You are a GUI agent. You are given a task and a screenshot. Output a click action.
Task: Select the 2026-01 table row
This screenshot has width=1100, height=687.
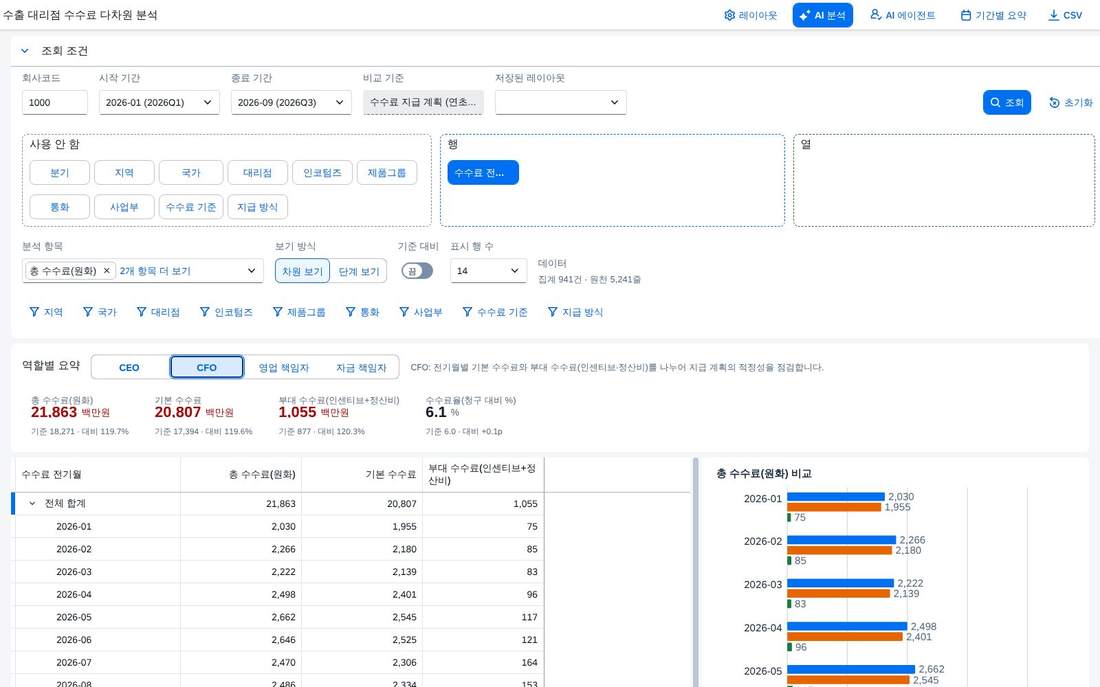pyautogui.click(x=279, y=526)
